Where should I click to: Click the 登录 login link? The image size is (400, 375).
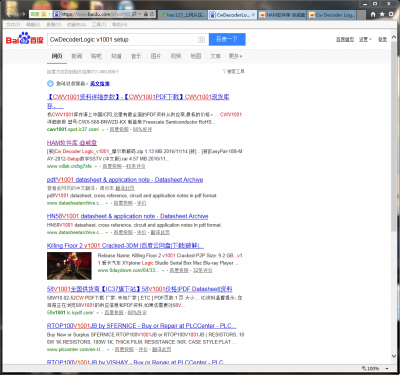[382, 39]
